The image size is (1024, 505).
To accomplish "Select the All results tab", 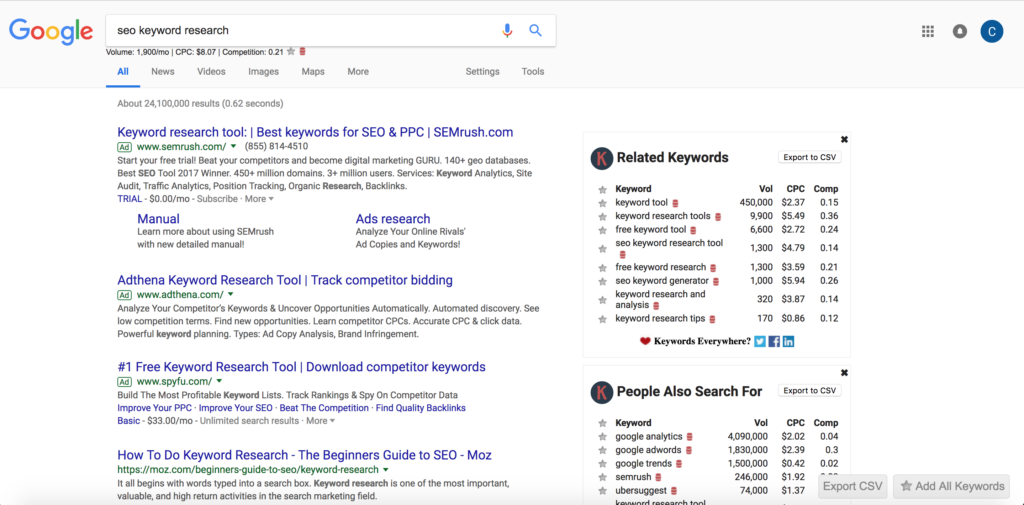I will (123, 72).
